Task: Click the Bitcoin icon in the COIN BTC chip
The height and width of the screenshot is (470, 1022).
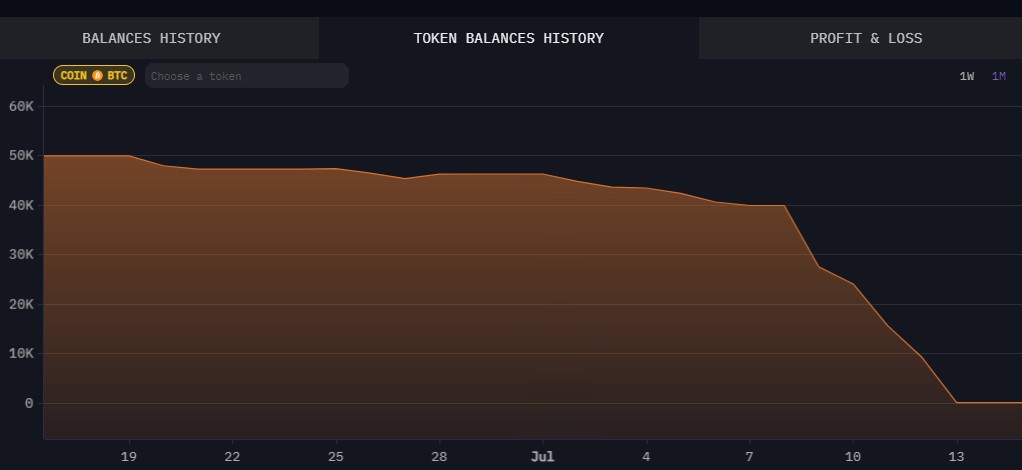Action: tap(97, 76)
